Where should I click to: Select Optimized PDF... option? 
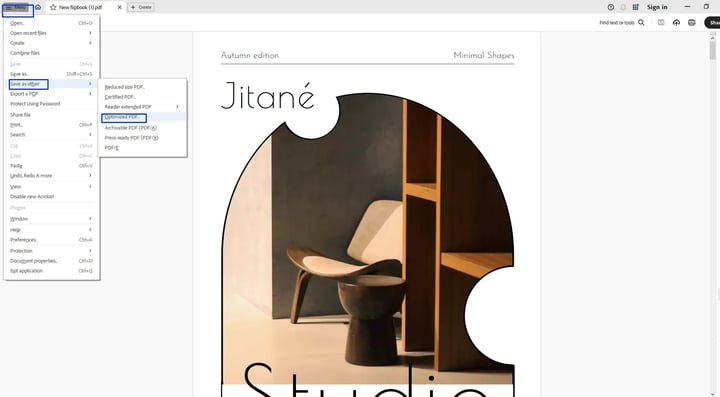click(142, 117)
